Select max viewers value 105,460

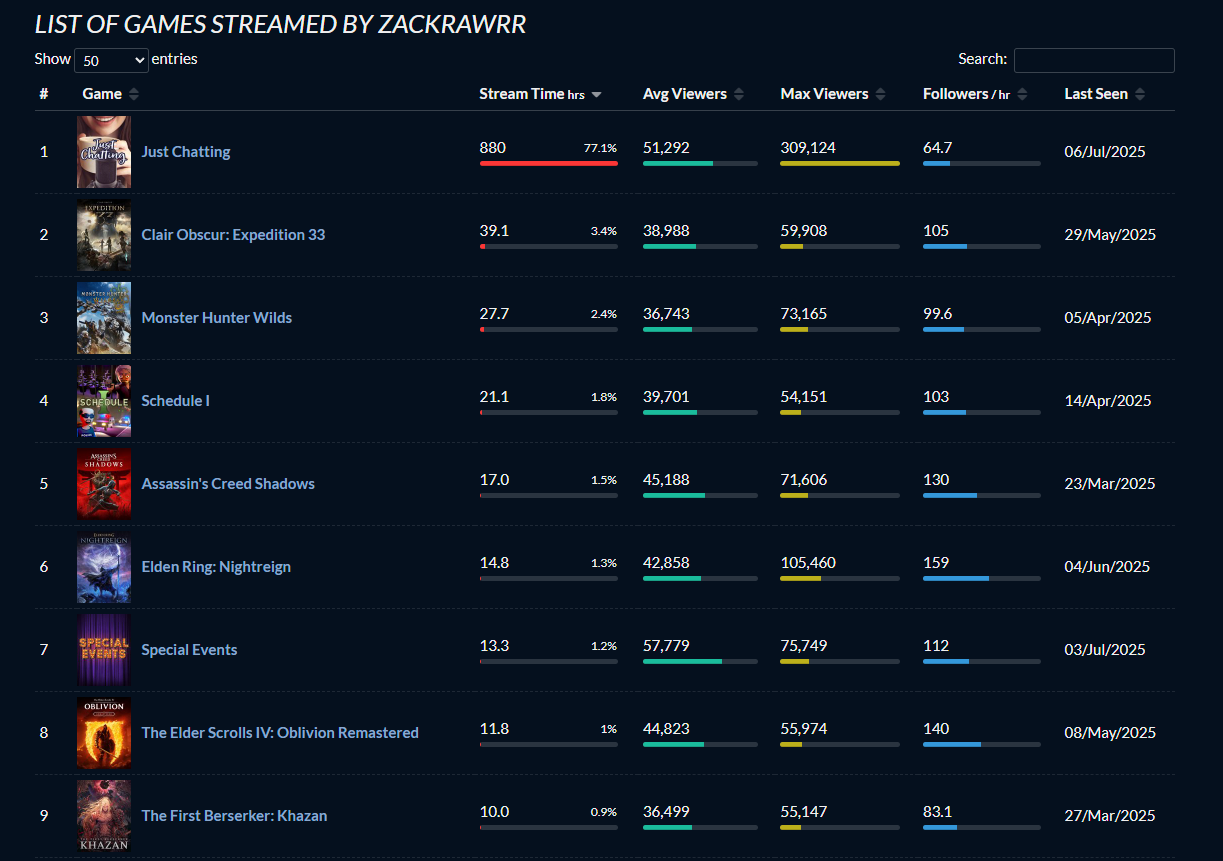[808, 563]
